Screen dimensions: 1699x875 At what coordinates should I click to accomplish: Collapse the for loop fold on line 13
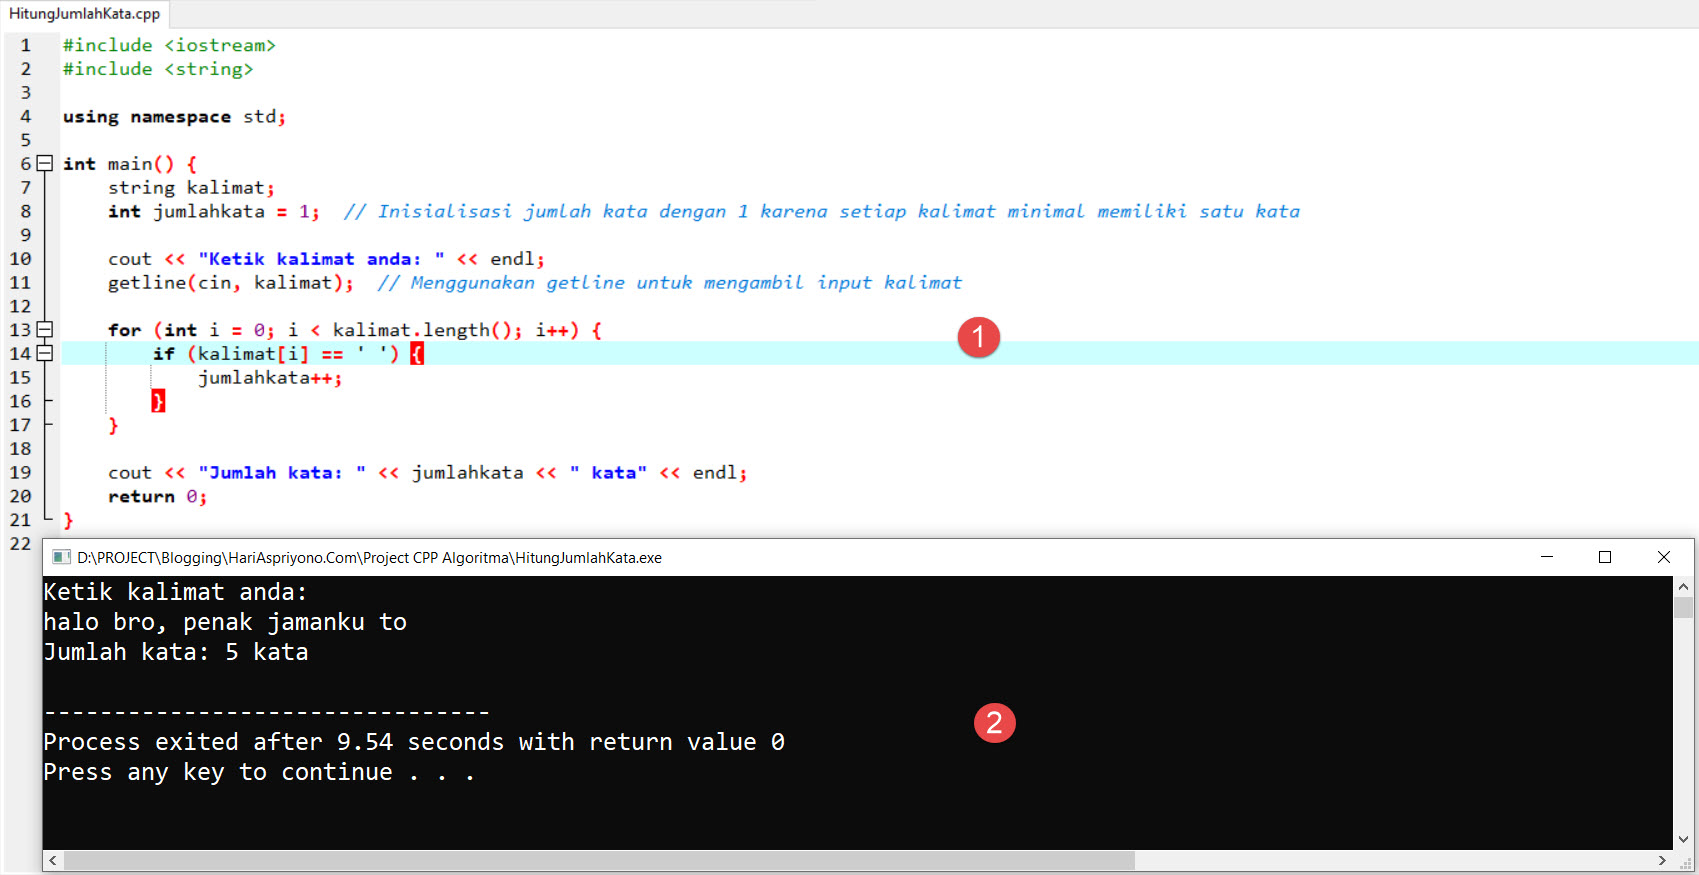click(x=44, y=329)
